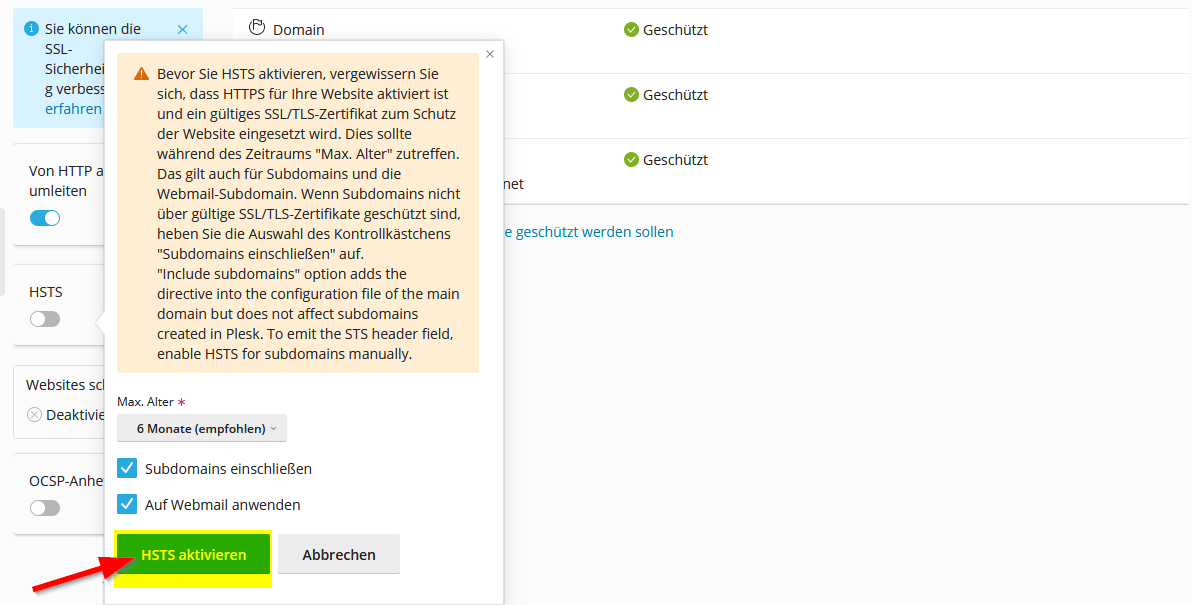The image size is (1192, 605).
Task: Click the Abbrechen button
Action: click(x=339, y=554)
